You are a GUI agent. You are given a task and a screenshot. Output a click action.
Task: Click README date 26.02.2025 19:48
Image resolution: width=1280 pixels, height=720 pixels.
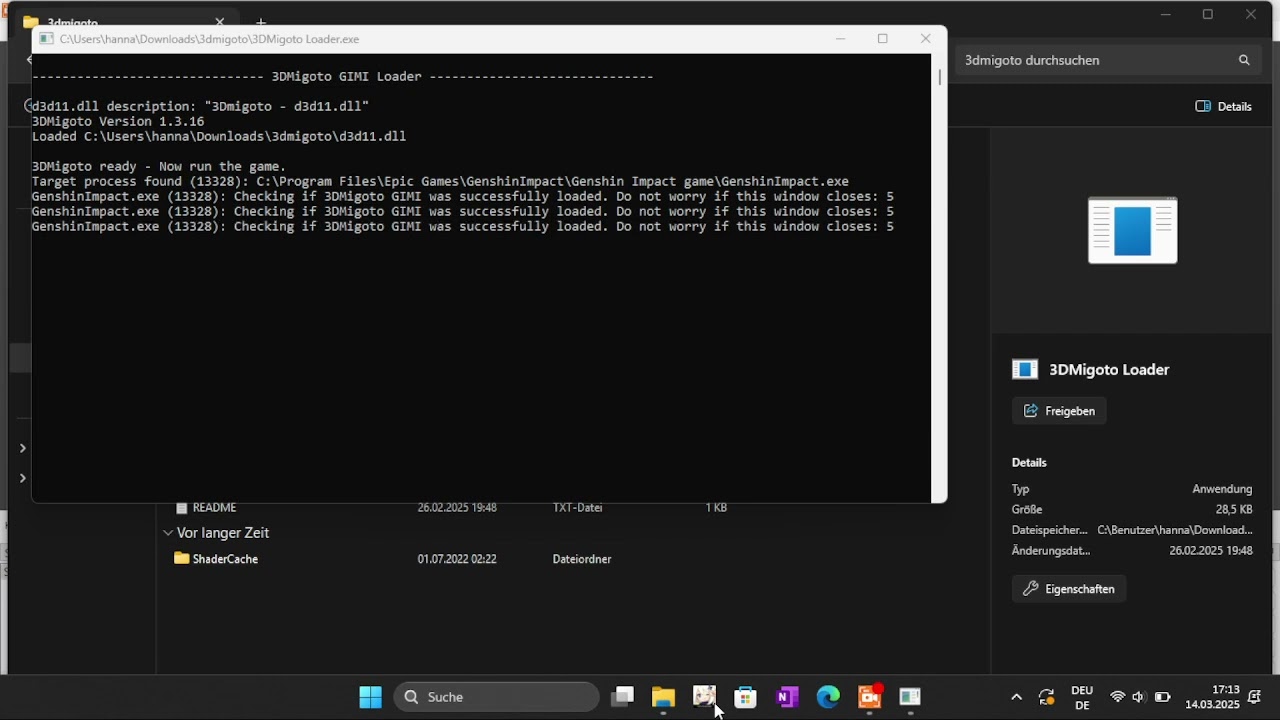coord(457,508)
